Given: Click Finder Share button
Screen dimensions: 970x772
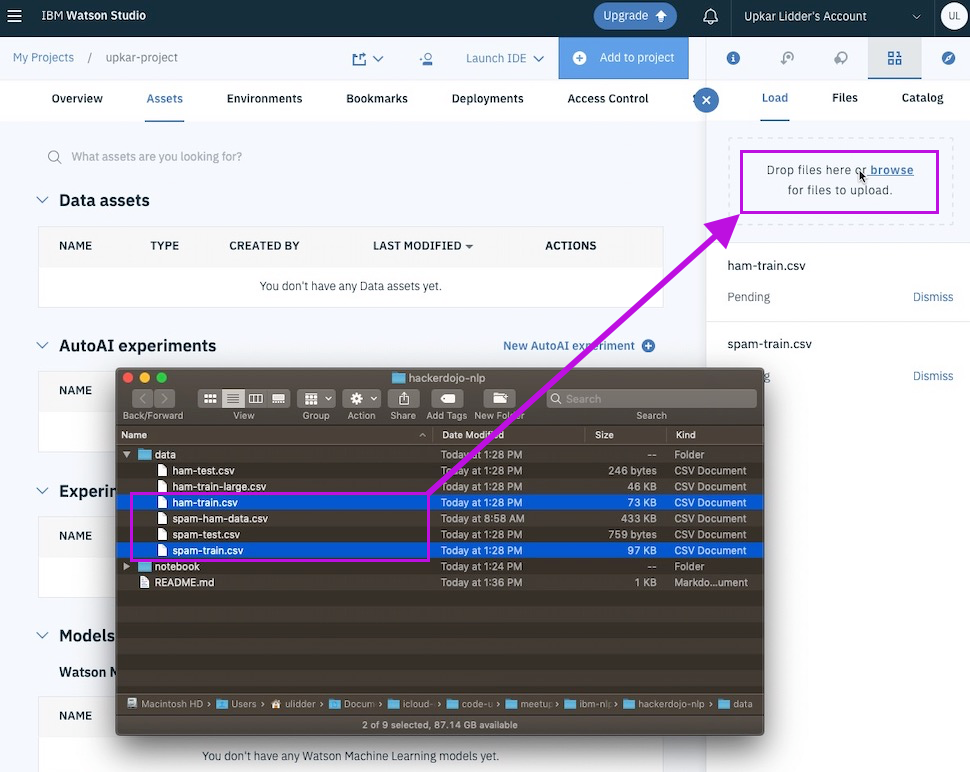Looking at the screenshot, I should click(x=403, y=398).
